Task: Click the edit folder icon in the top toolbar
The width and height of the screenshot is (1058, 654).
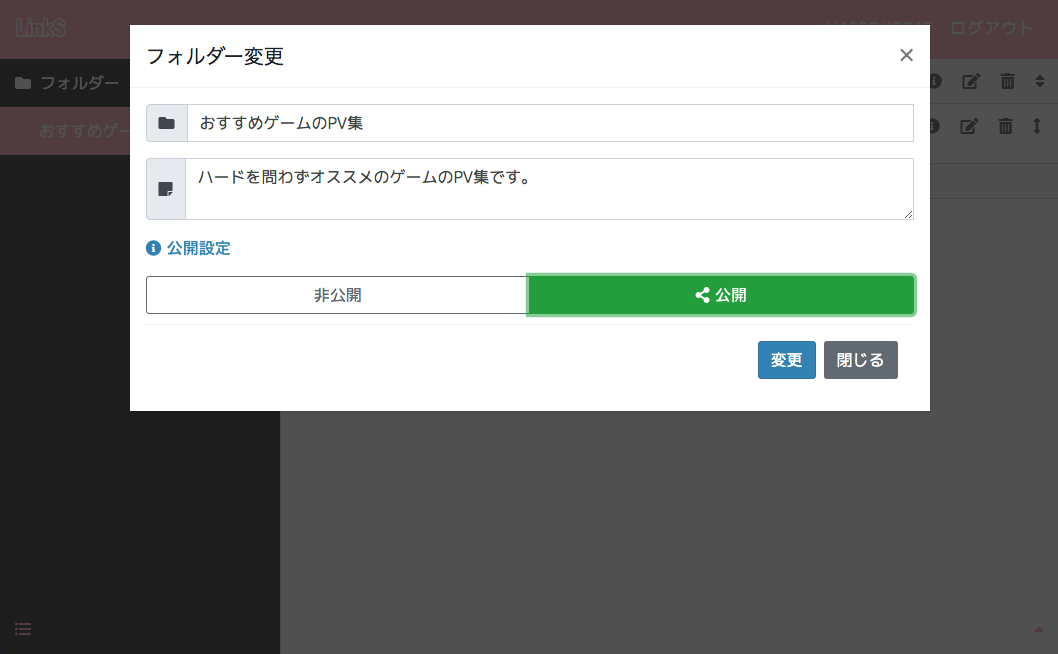Action: click(x=971, y=81)
